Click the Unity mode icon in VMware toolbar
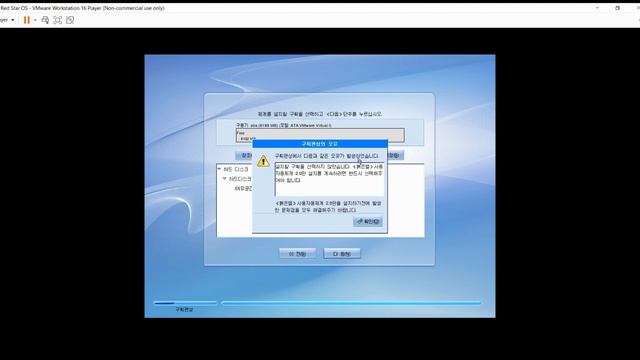 70,20
